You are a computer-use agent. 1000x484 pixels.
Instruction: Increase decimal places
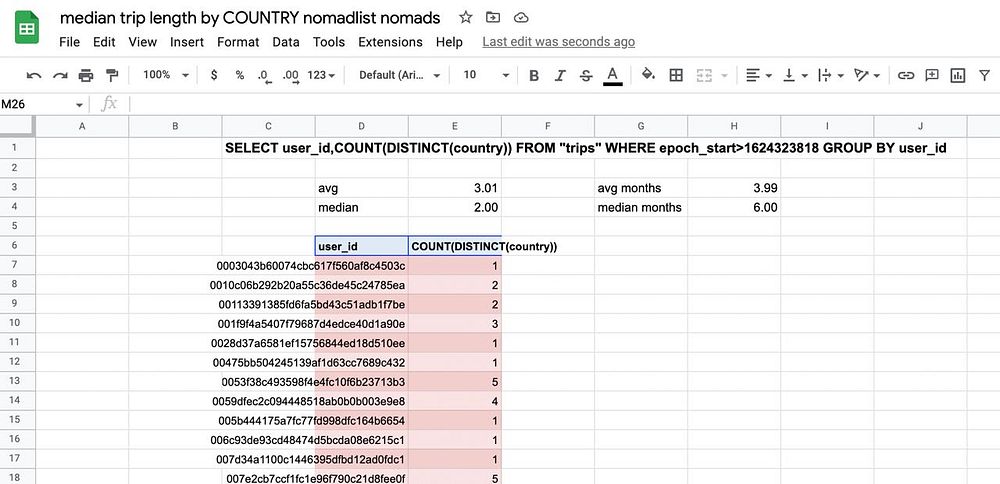pos(291,76)
